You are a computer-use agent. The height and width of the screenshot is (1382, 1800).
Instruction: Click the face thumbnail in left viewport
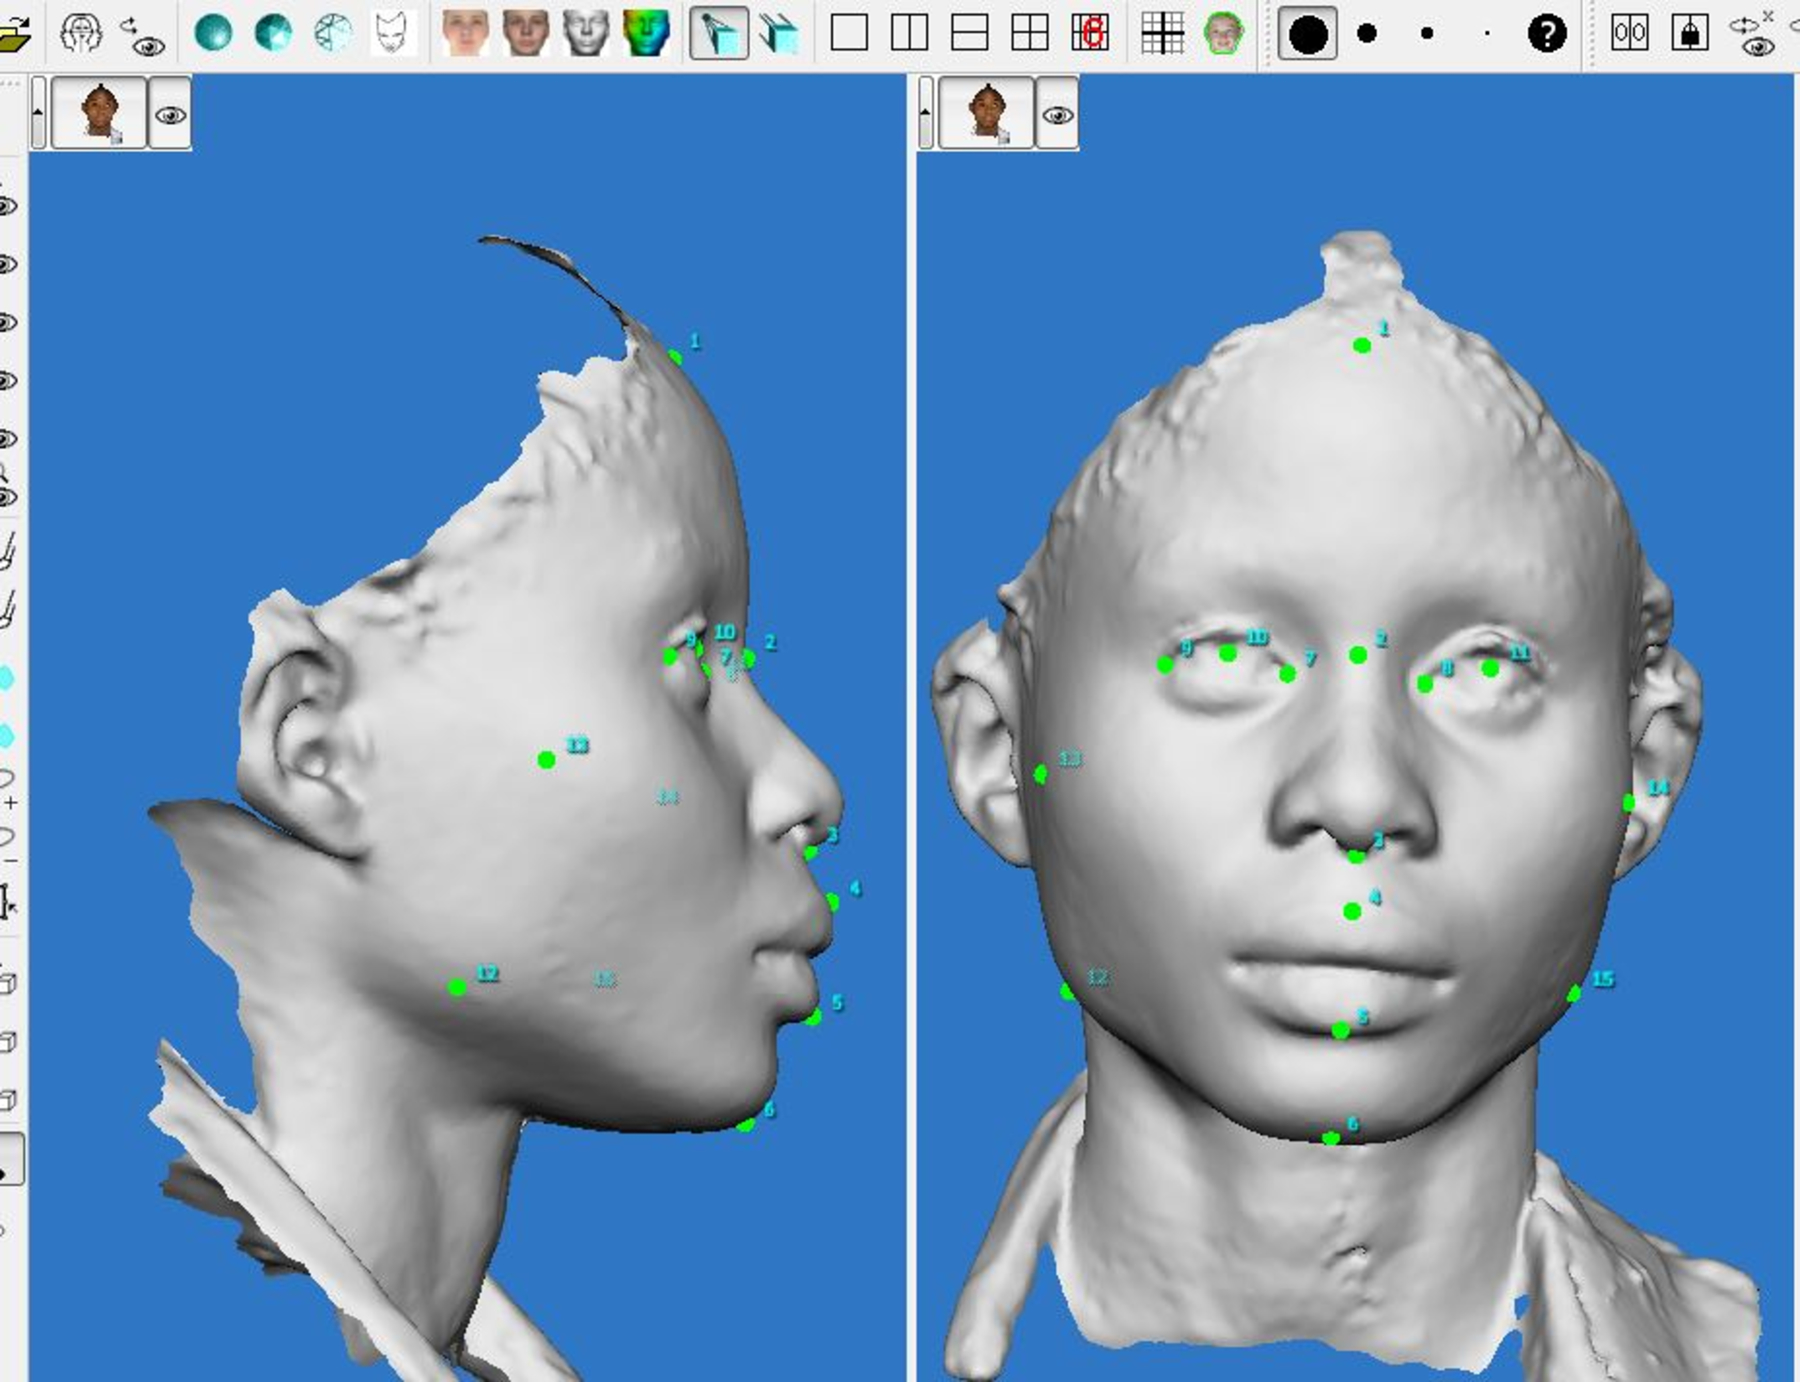99,113
